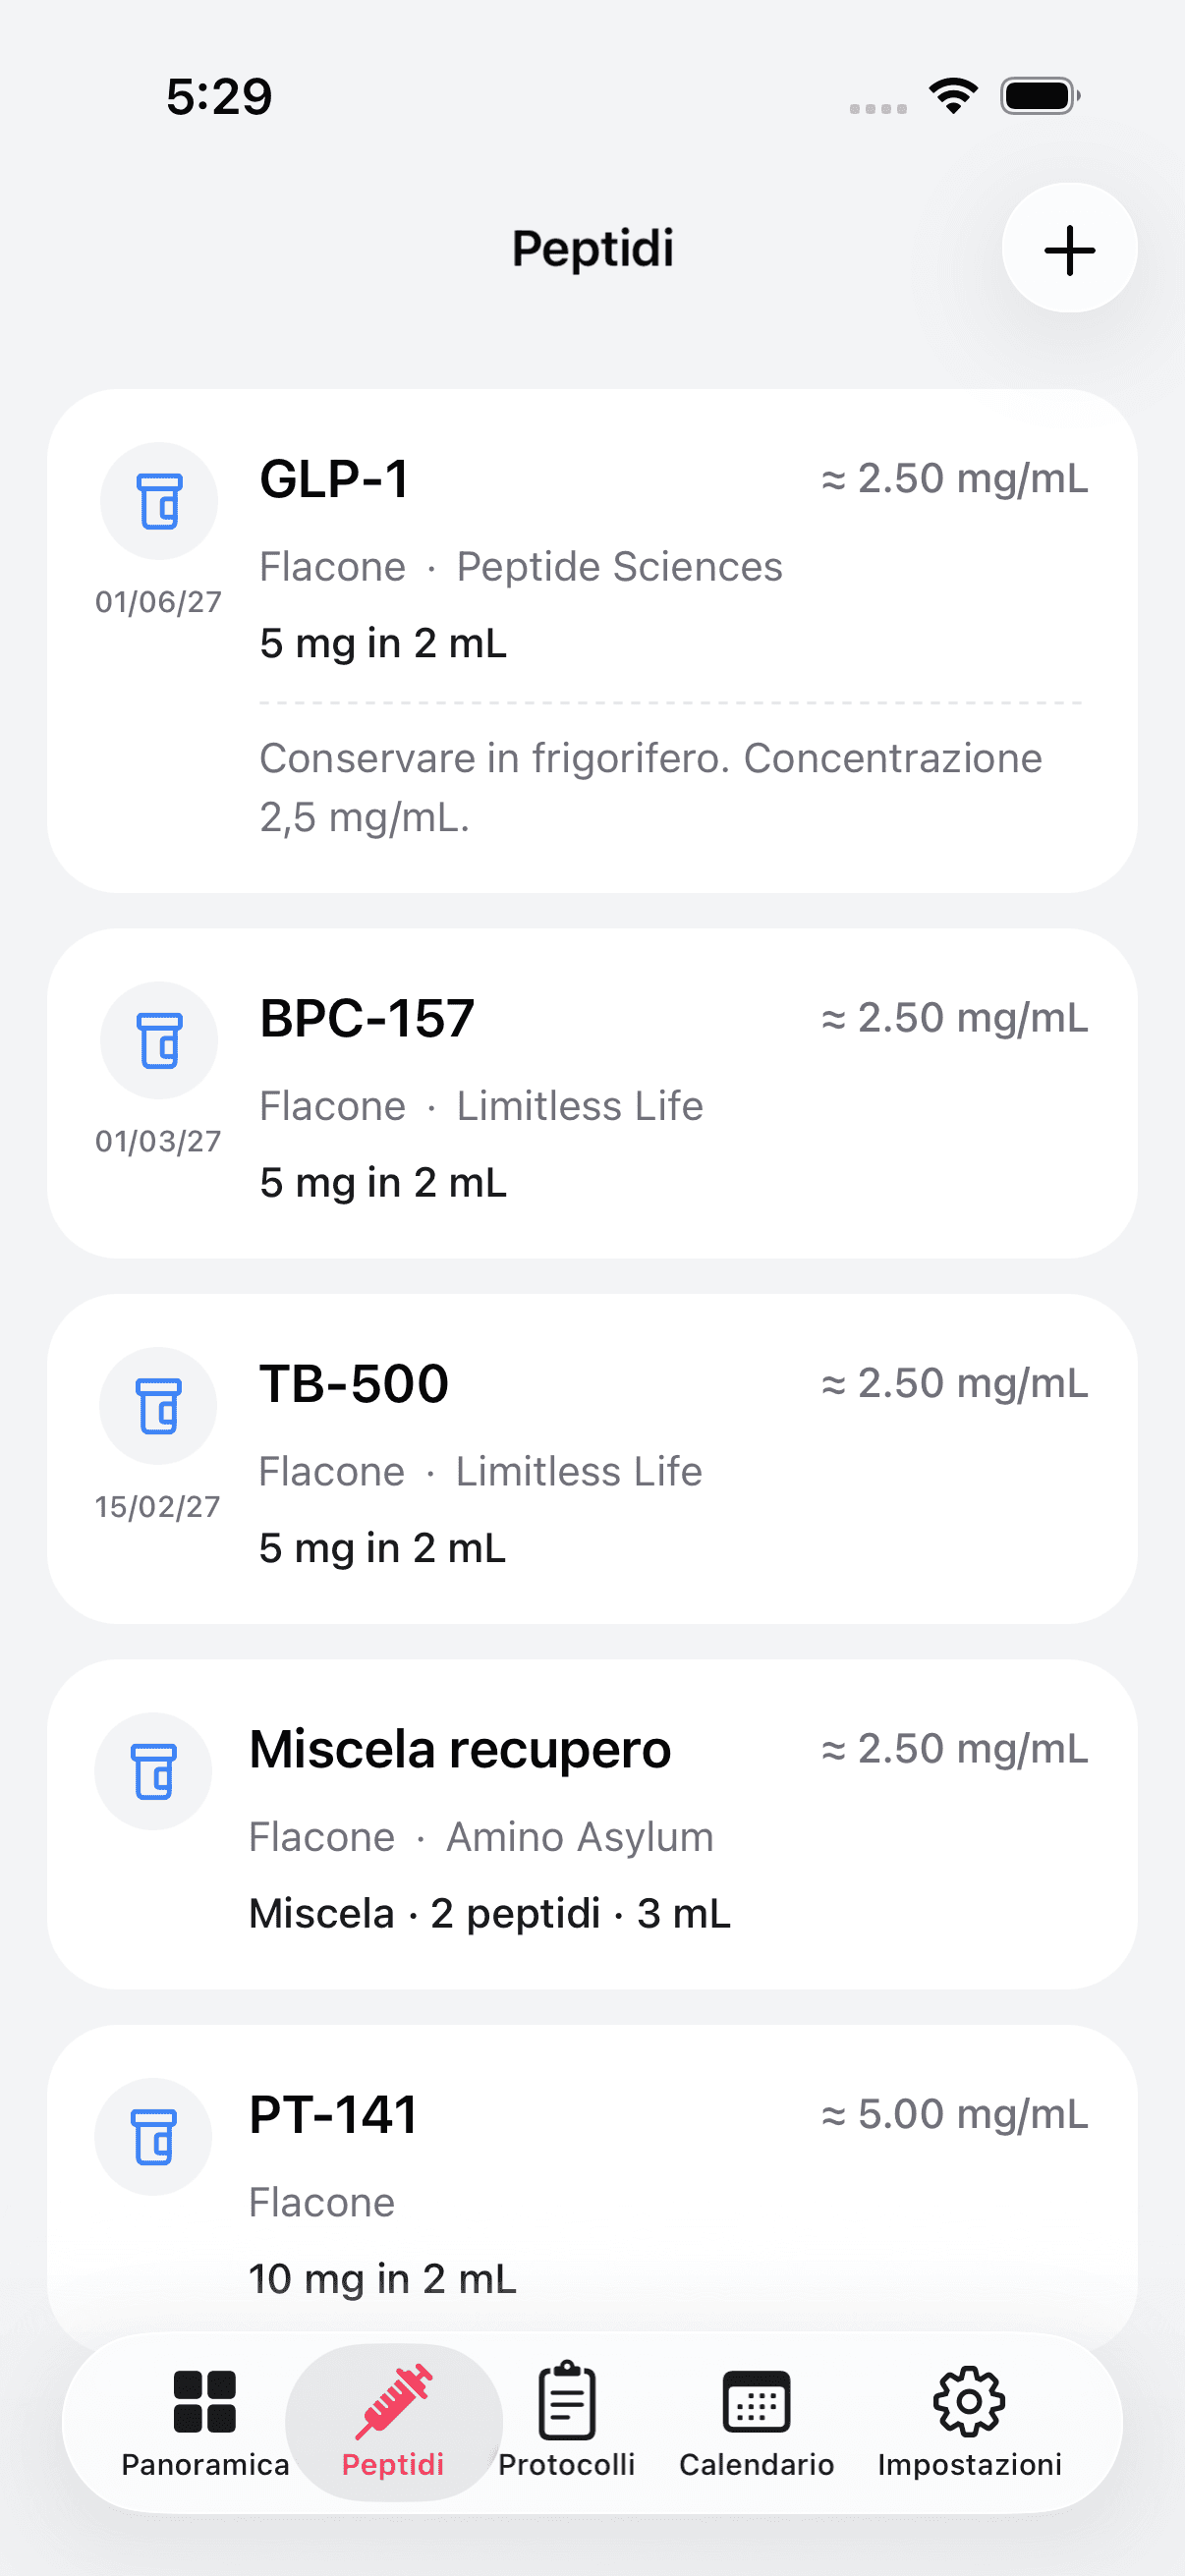The height and width of the screenshot is (2576, 1185).
Task: Open the GLP-1 peptide title
Action: 334,479
